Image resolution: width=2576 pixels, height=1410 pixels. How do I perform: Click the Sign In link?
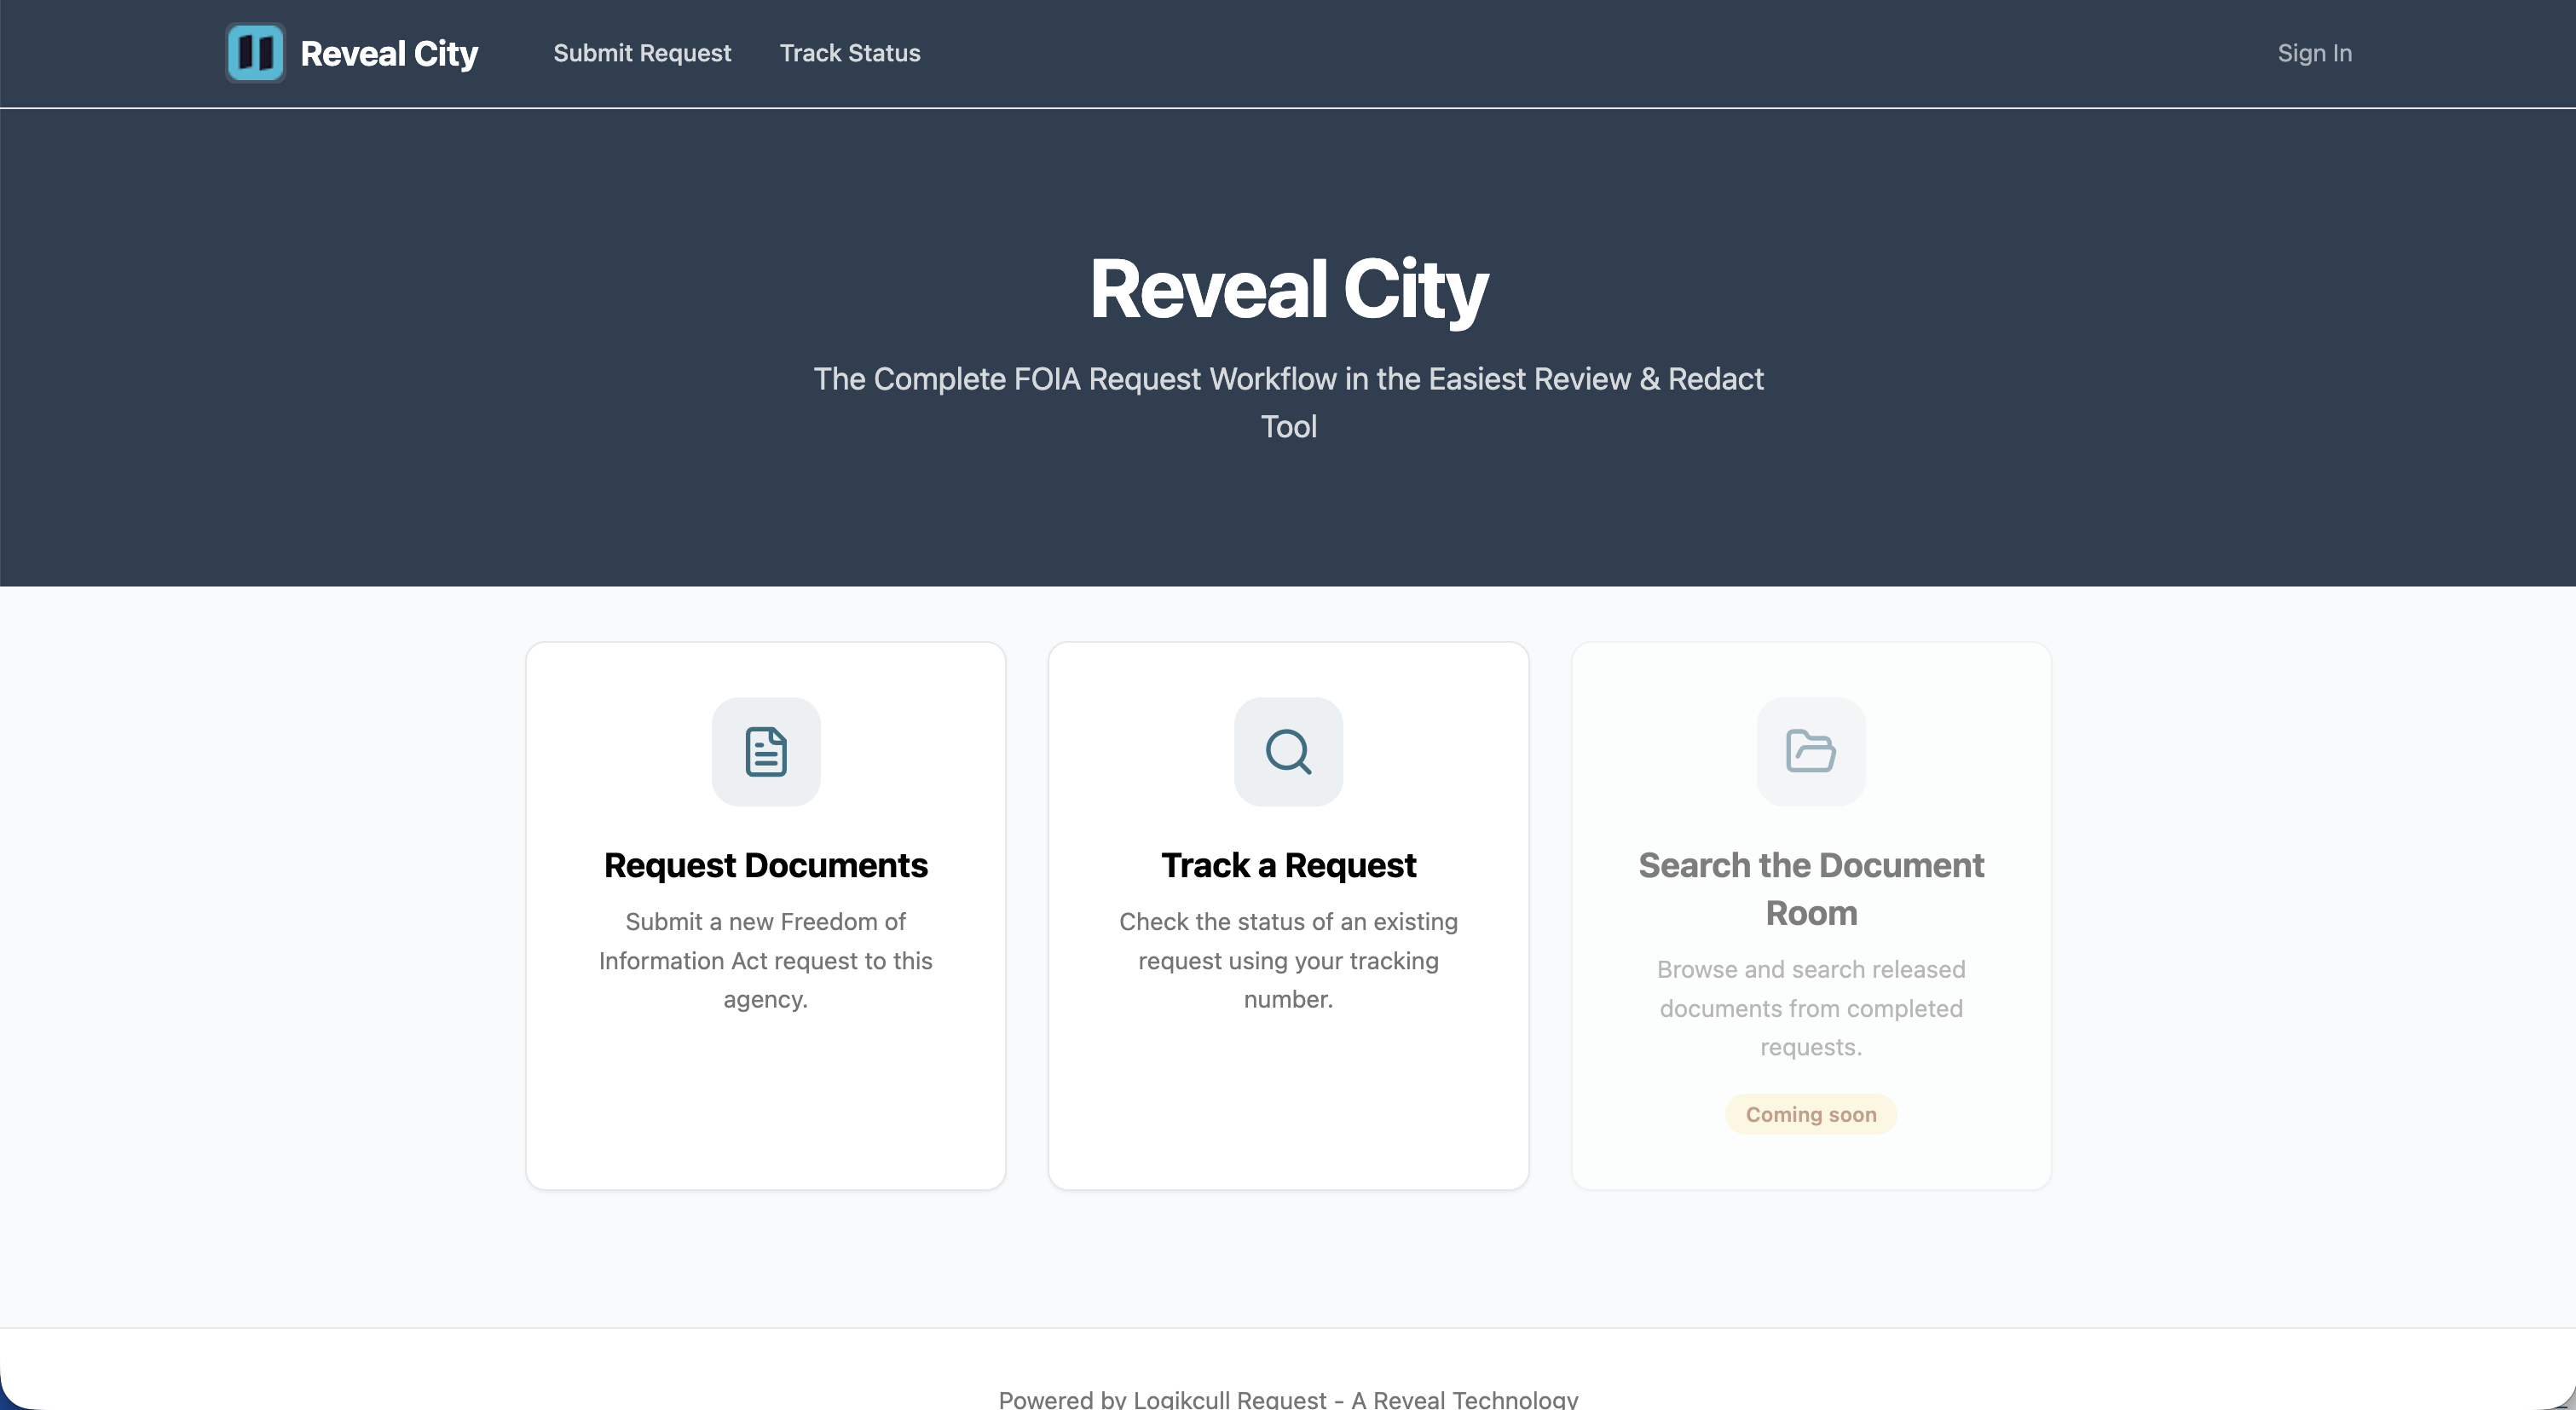point(2314,53)
